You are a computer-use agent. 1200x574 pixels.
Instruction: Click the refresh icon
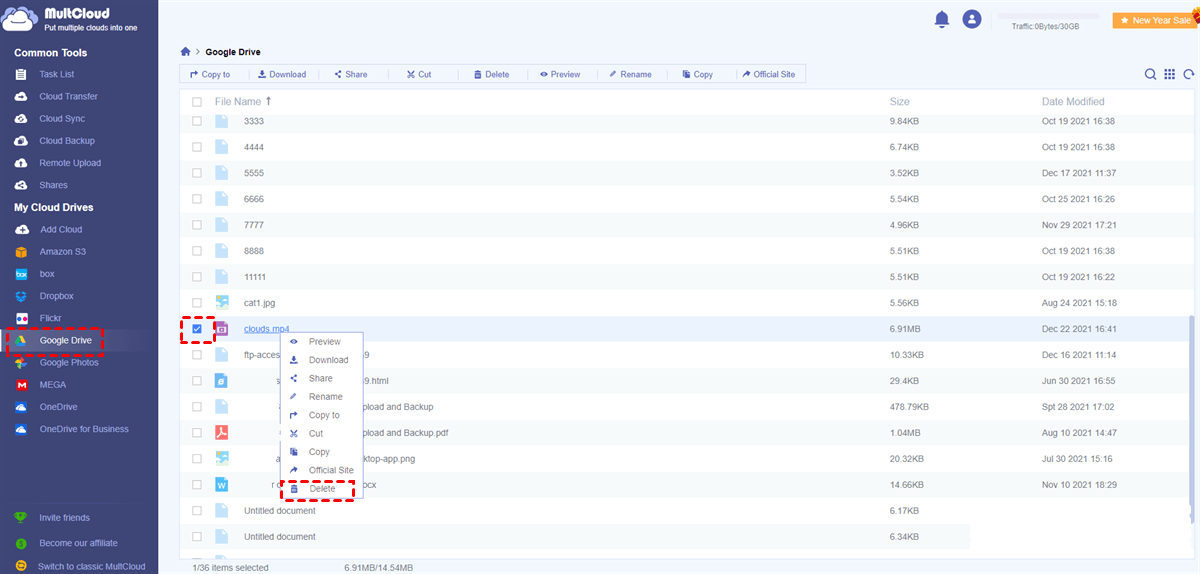1189,74
